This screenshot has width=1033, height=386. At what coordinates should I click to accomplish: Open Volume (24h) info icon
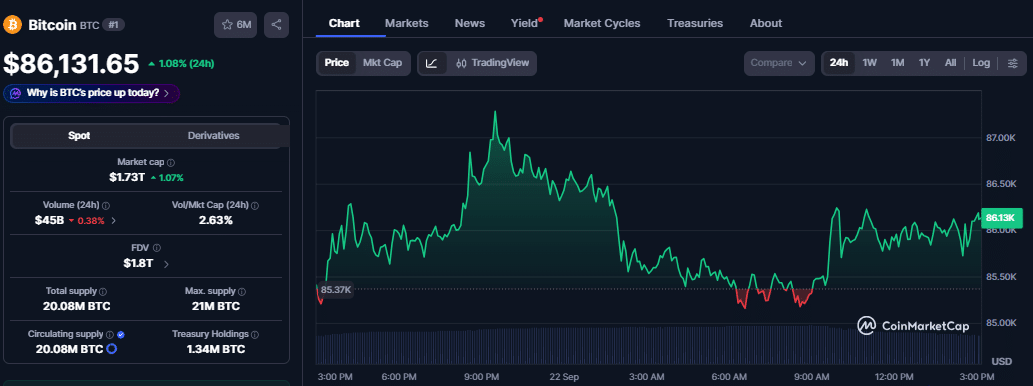[x=106, y=206]
